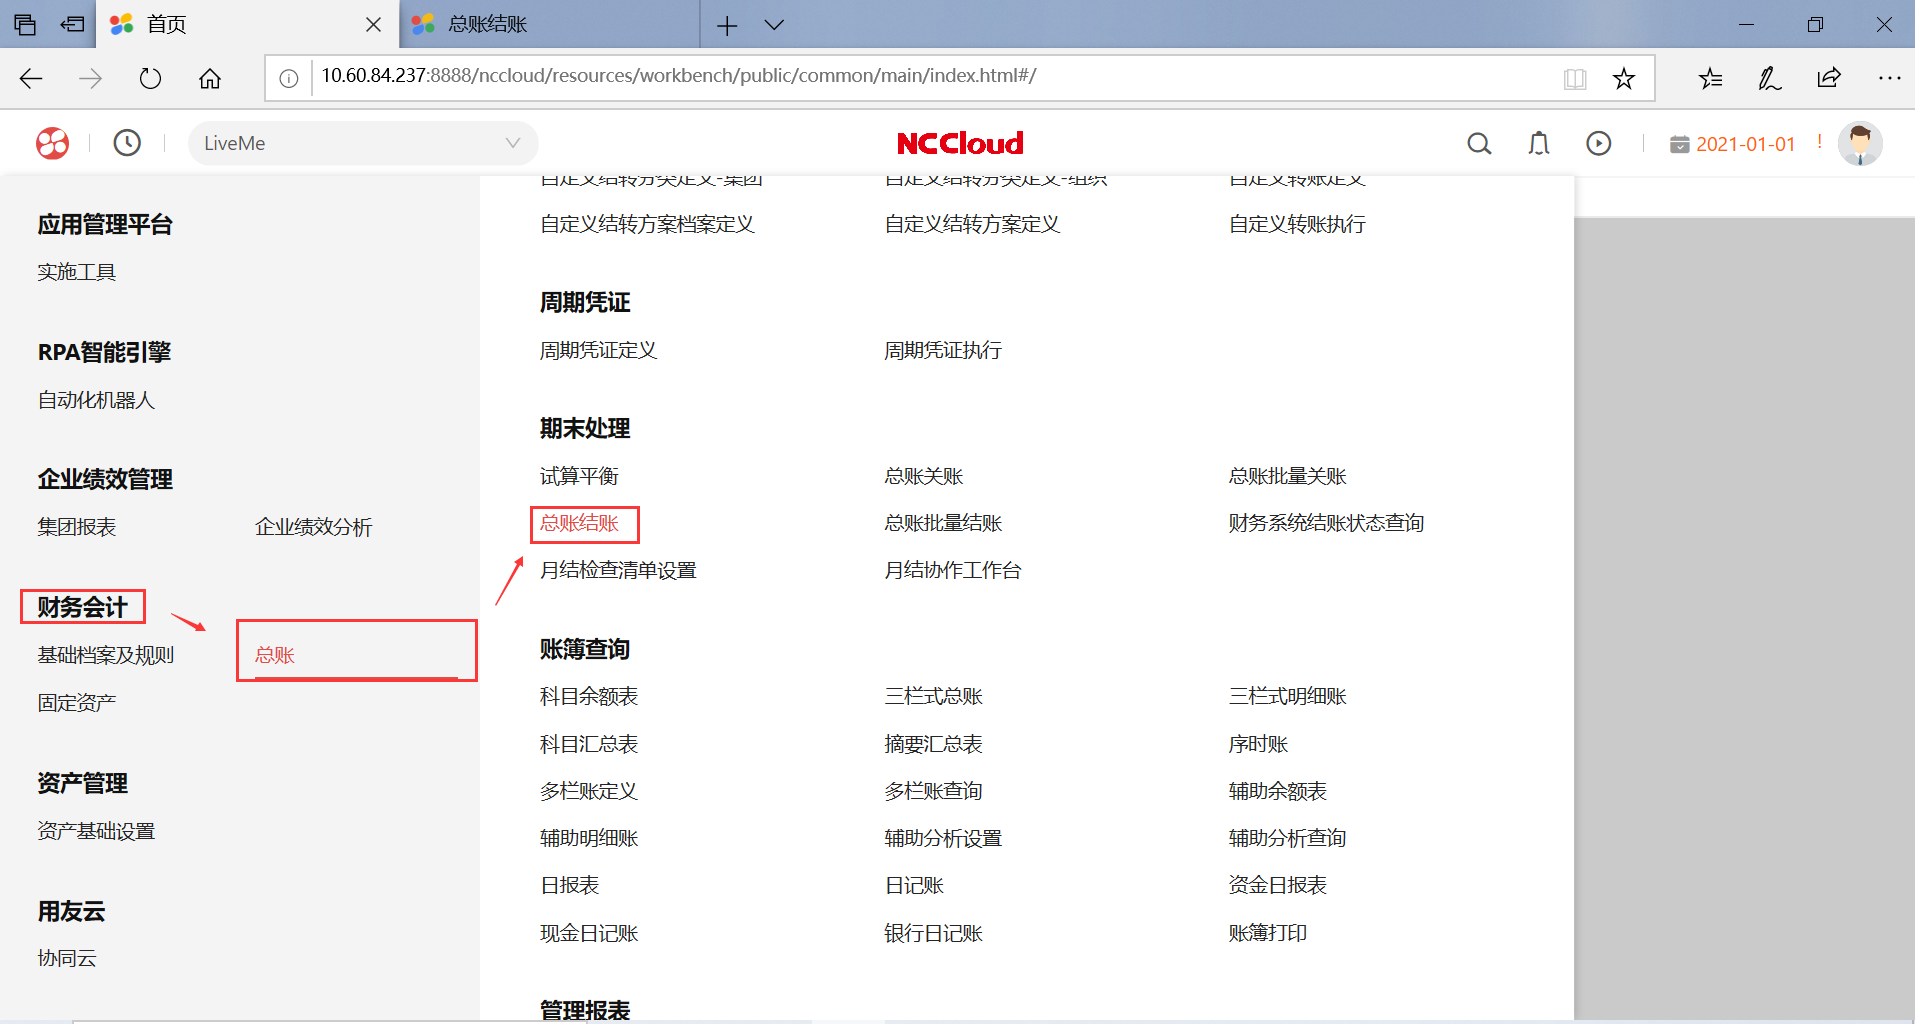Refresh the browser page
Image resolution: width=1915 pixels, height=1024 pixels.
pos(150,79)
